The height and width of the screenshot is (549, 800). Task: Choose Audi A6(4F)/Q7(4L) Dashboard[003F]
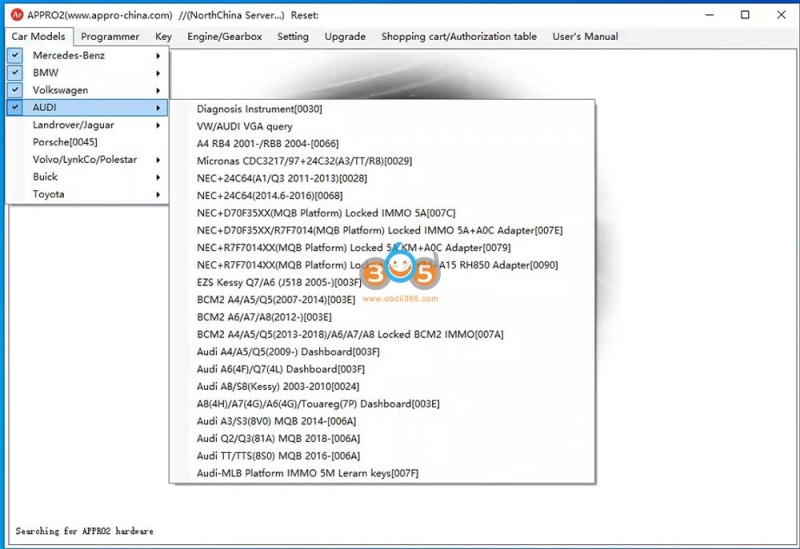[x=382, y=369]
